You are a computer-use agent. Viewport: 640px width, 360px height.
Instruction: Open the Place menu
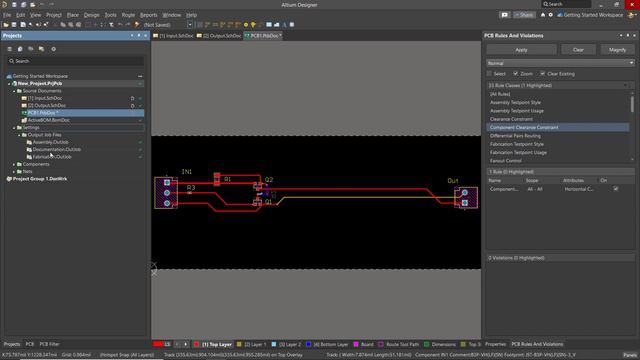pos(73,15)
